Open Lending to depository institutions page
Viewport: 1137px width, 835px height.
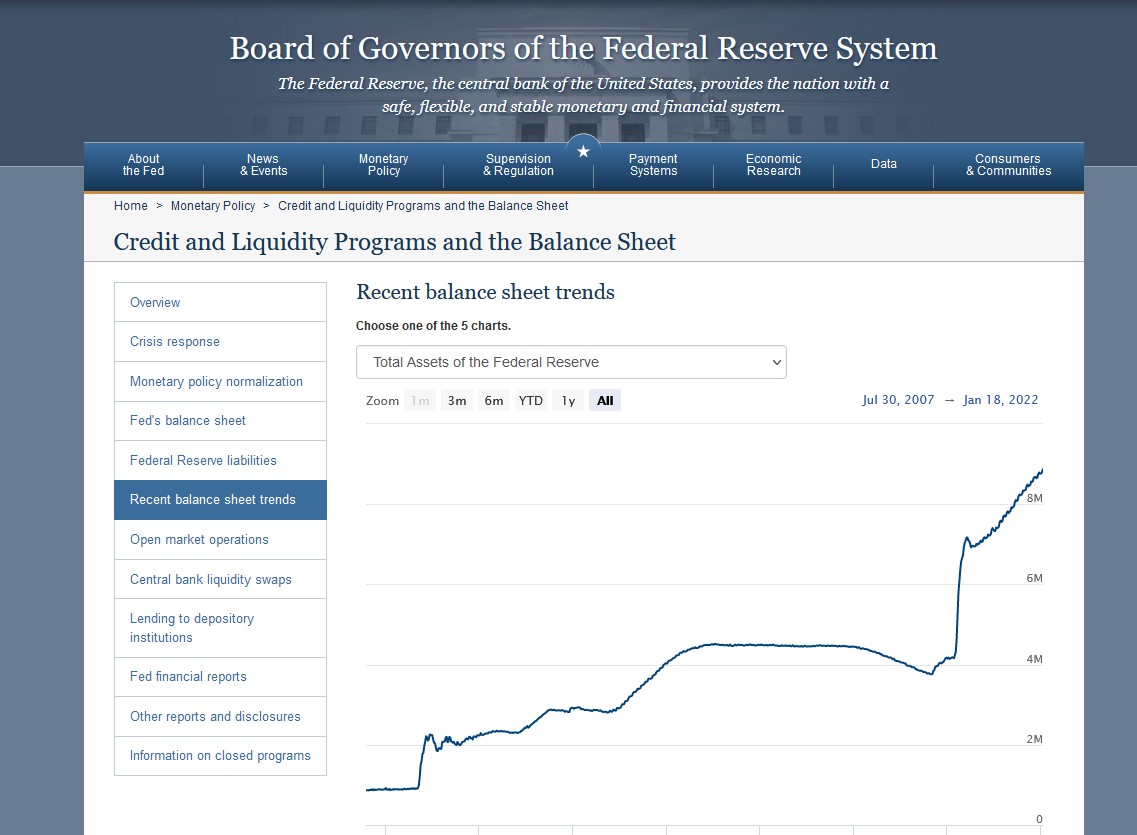point(220,628)
